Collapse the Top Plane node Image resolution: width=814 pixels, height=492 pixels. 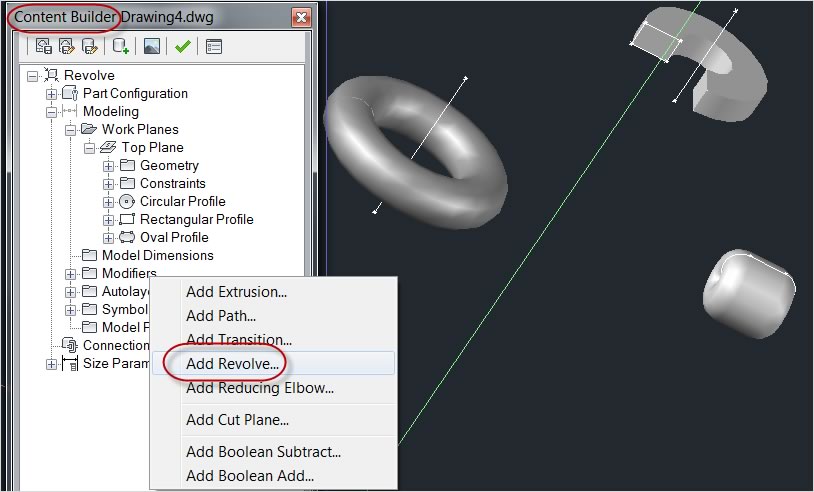(90, 147)
